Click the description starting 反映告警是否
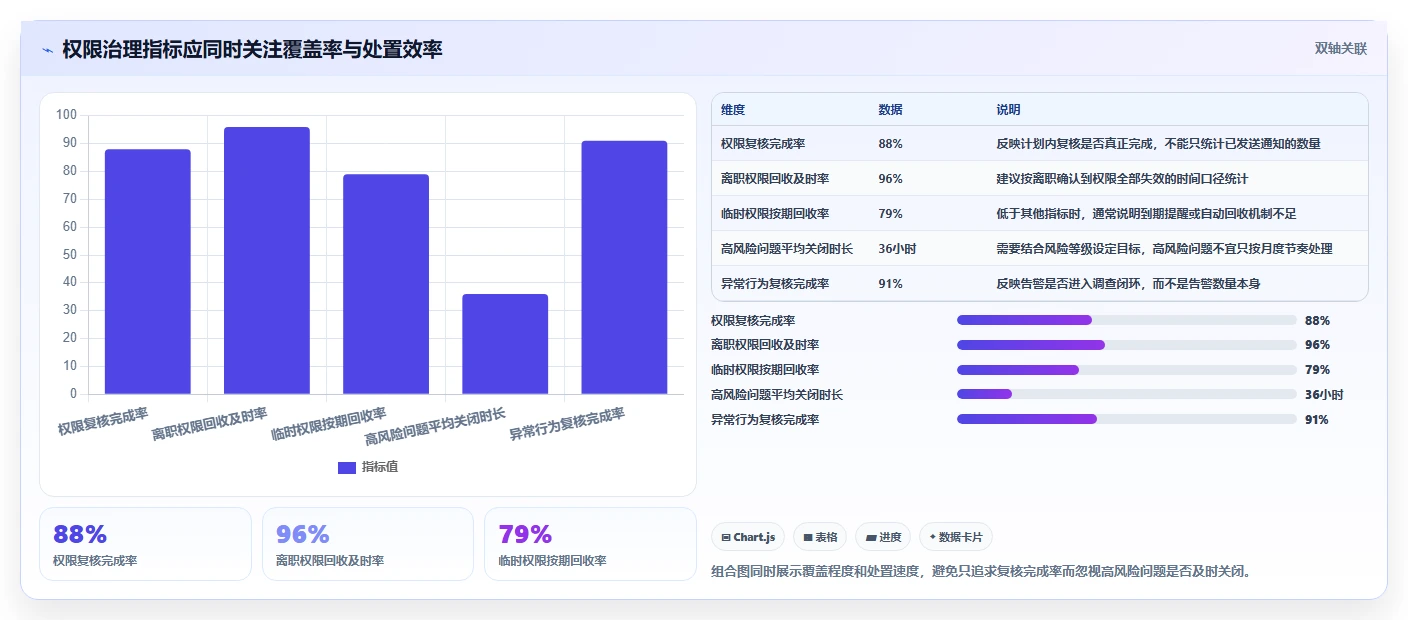 coord(1128,284)
